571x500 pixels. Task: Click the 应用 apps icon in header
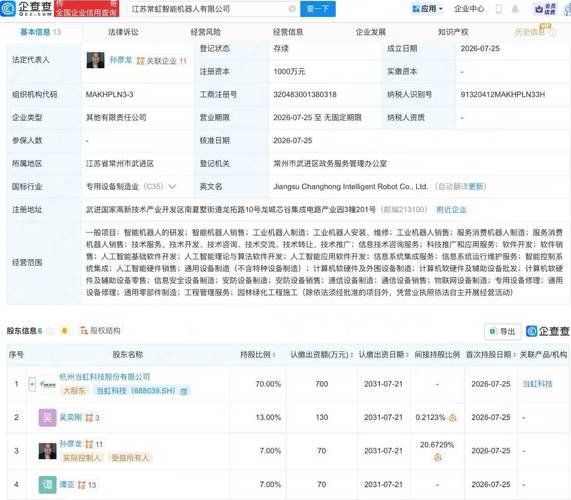pos(416,9)
